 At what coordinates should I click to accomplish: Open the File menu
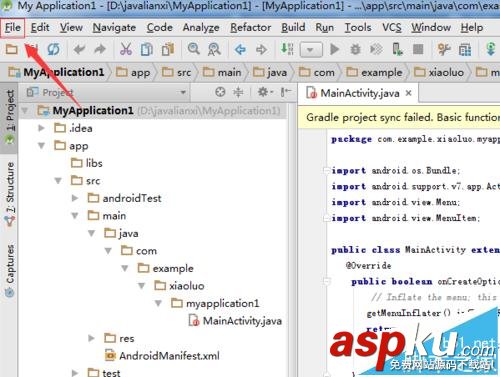coord(13,27)
